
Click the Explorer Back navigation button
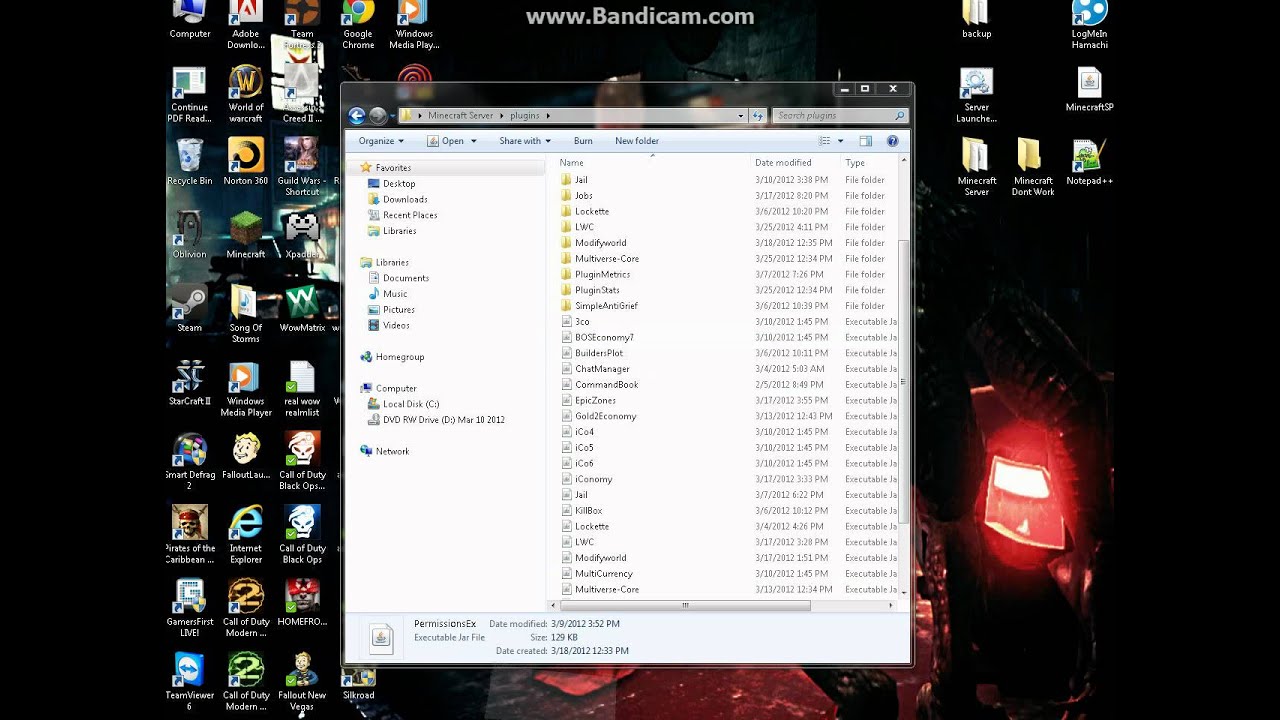tap(357, 116)
